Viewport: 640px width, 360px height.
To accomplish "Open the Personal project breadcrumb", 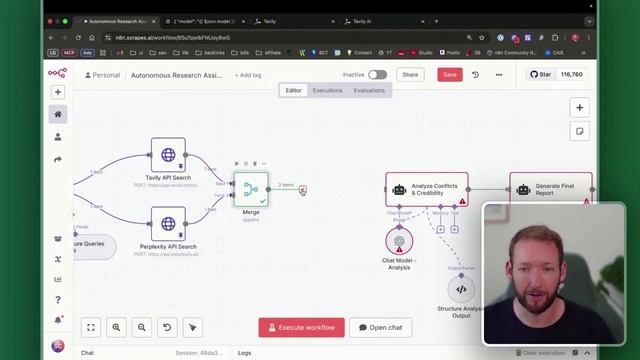I will [x=102, y=75].
